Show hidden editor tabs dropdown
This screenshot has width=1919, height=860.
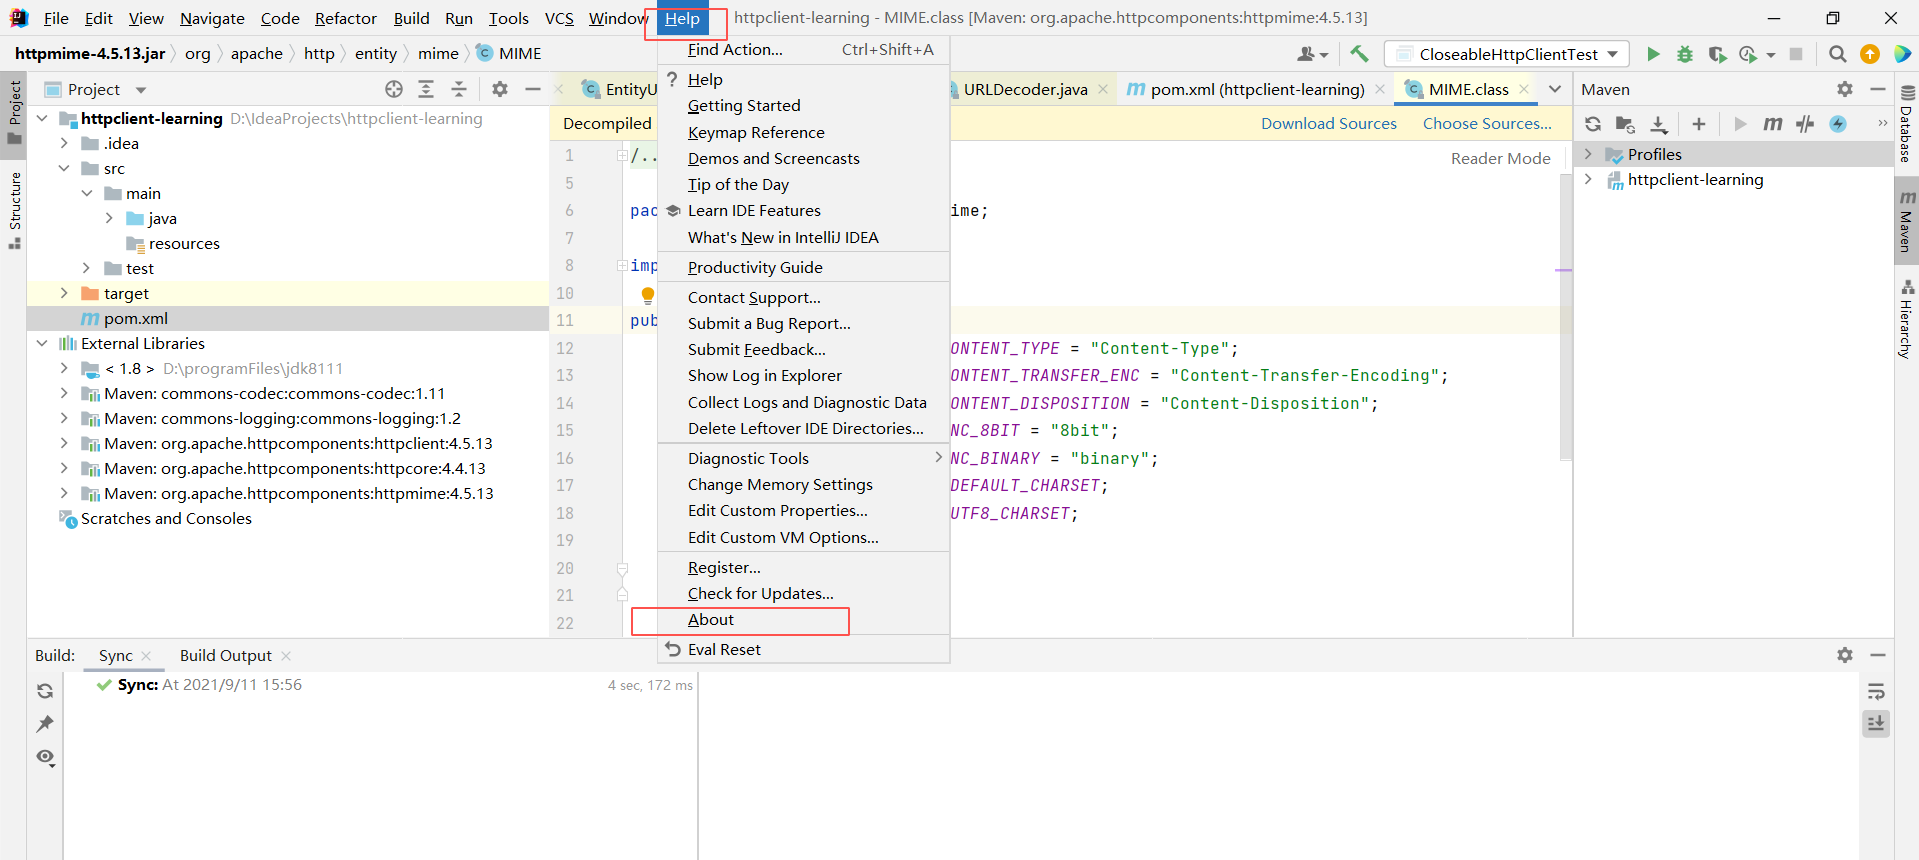(1555, 89)
